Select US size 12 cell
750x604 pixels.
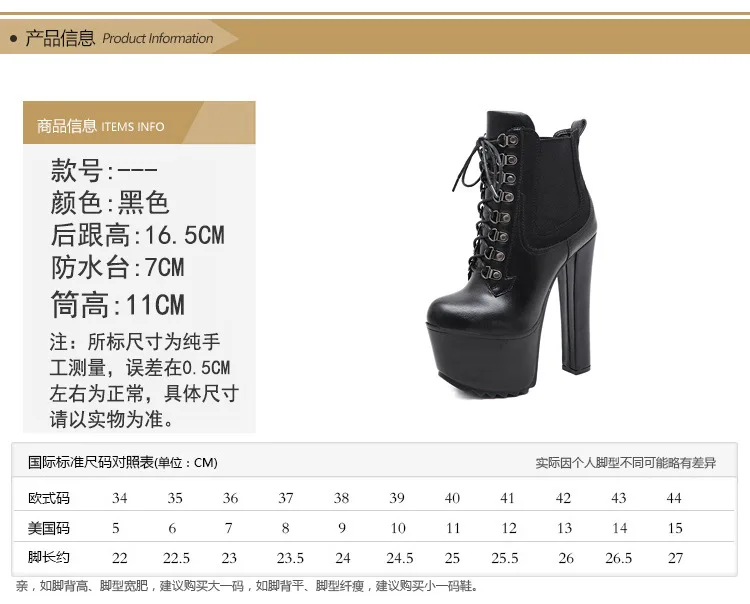[509, 528]
